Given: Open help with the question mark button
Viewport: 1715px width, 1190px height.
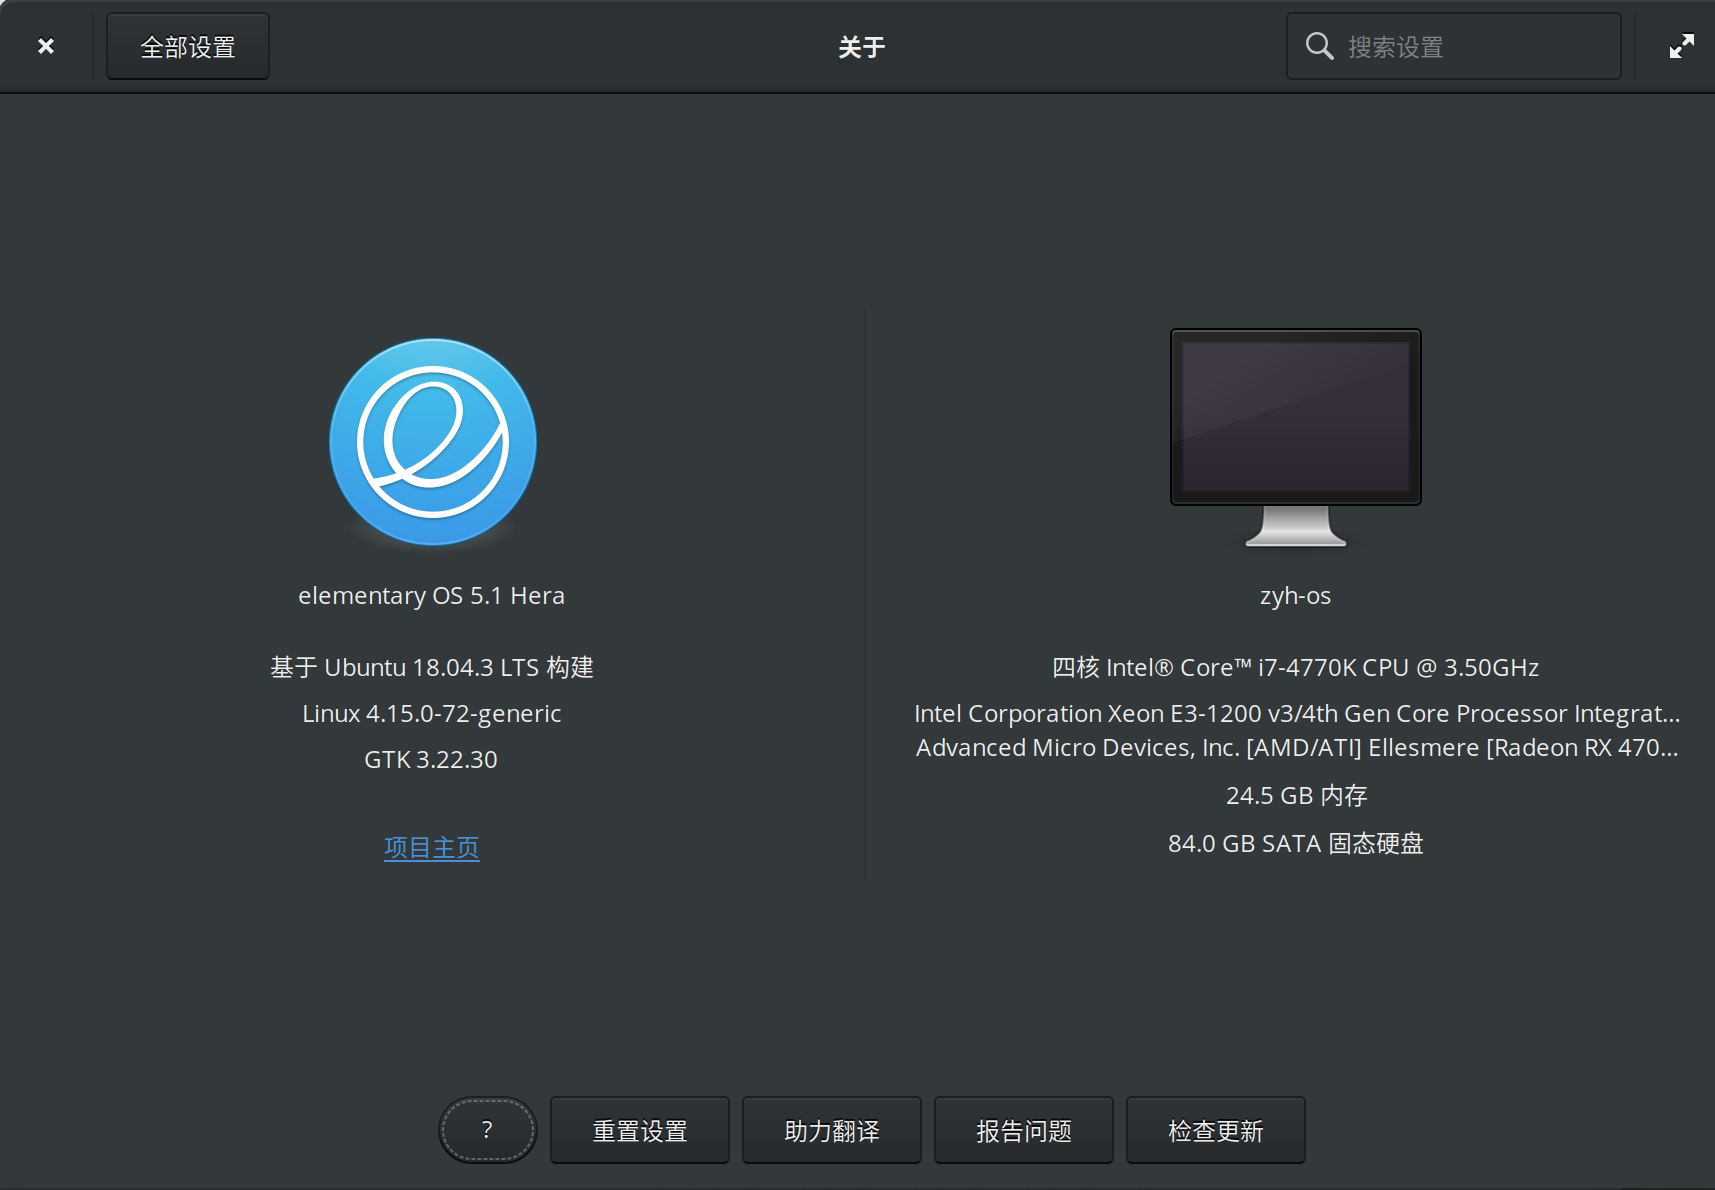Looking at the screenshot, I should pyautogui.click(x=488, y=1130).
